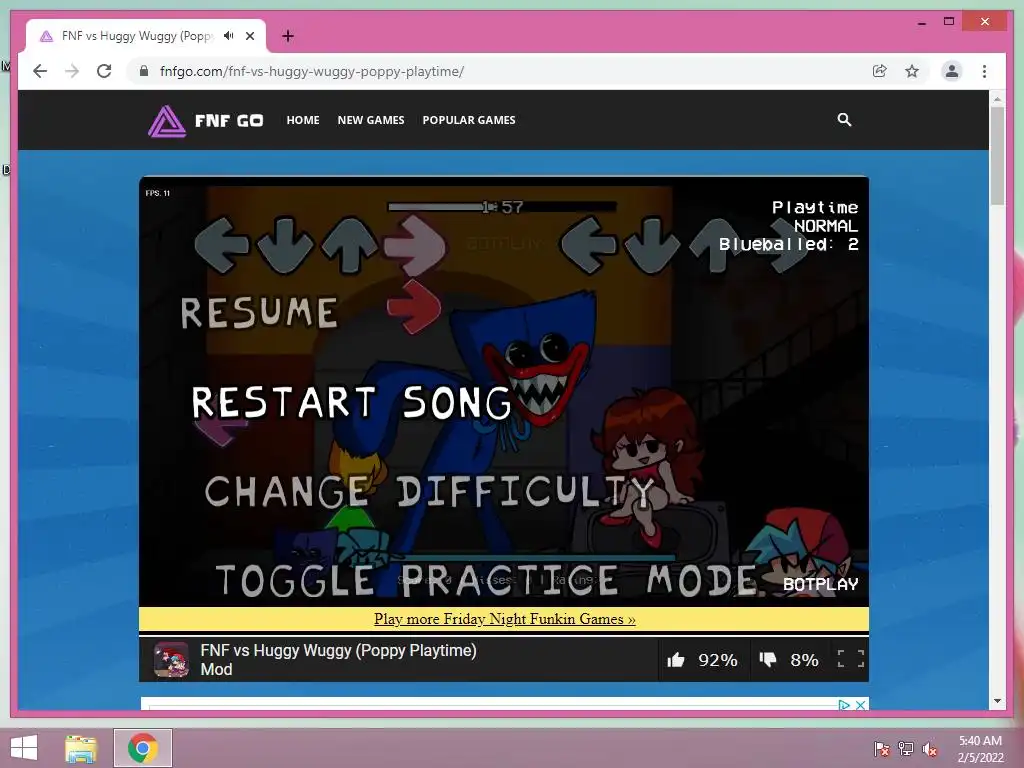Click the muted volume tray icon
The image size is (1024, 768).
pyautogui.click(x=930, y=748)
